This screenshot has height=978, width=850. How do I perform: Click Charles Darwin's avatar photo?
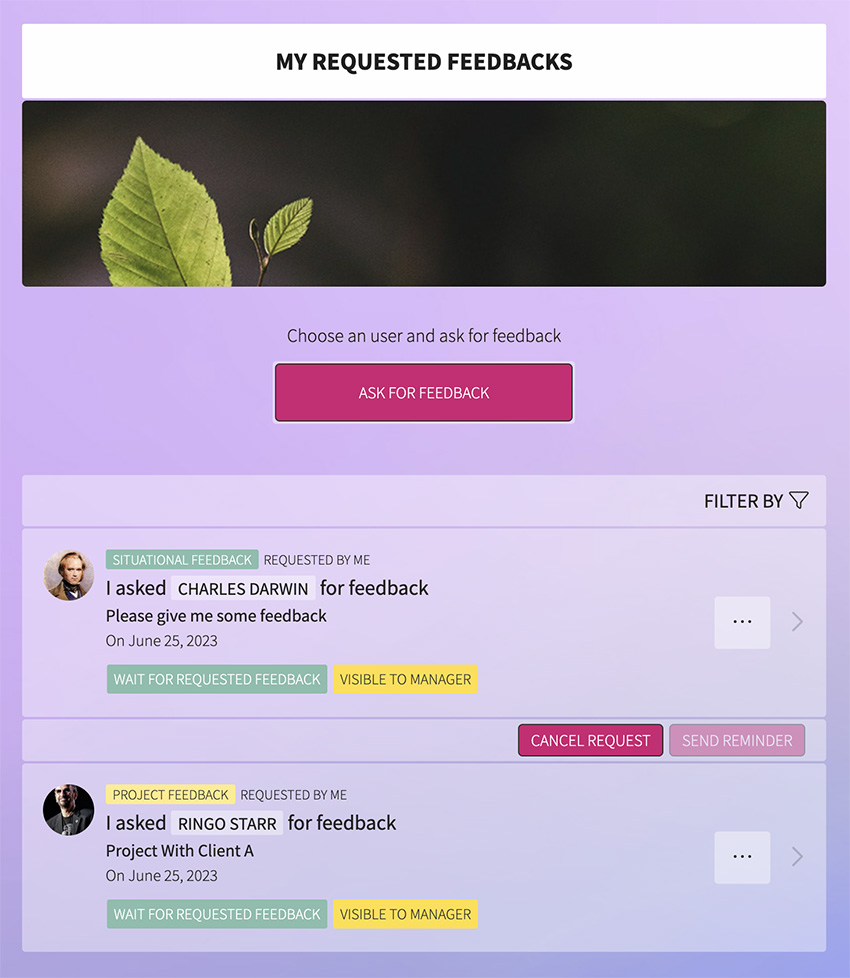point(69,575)
